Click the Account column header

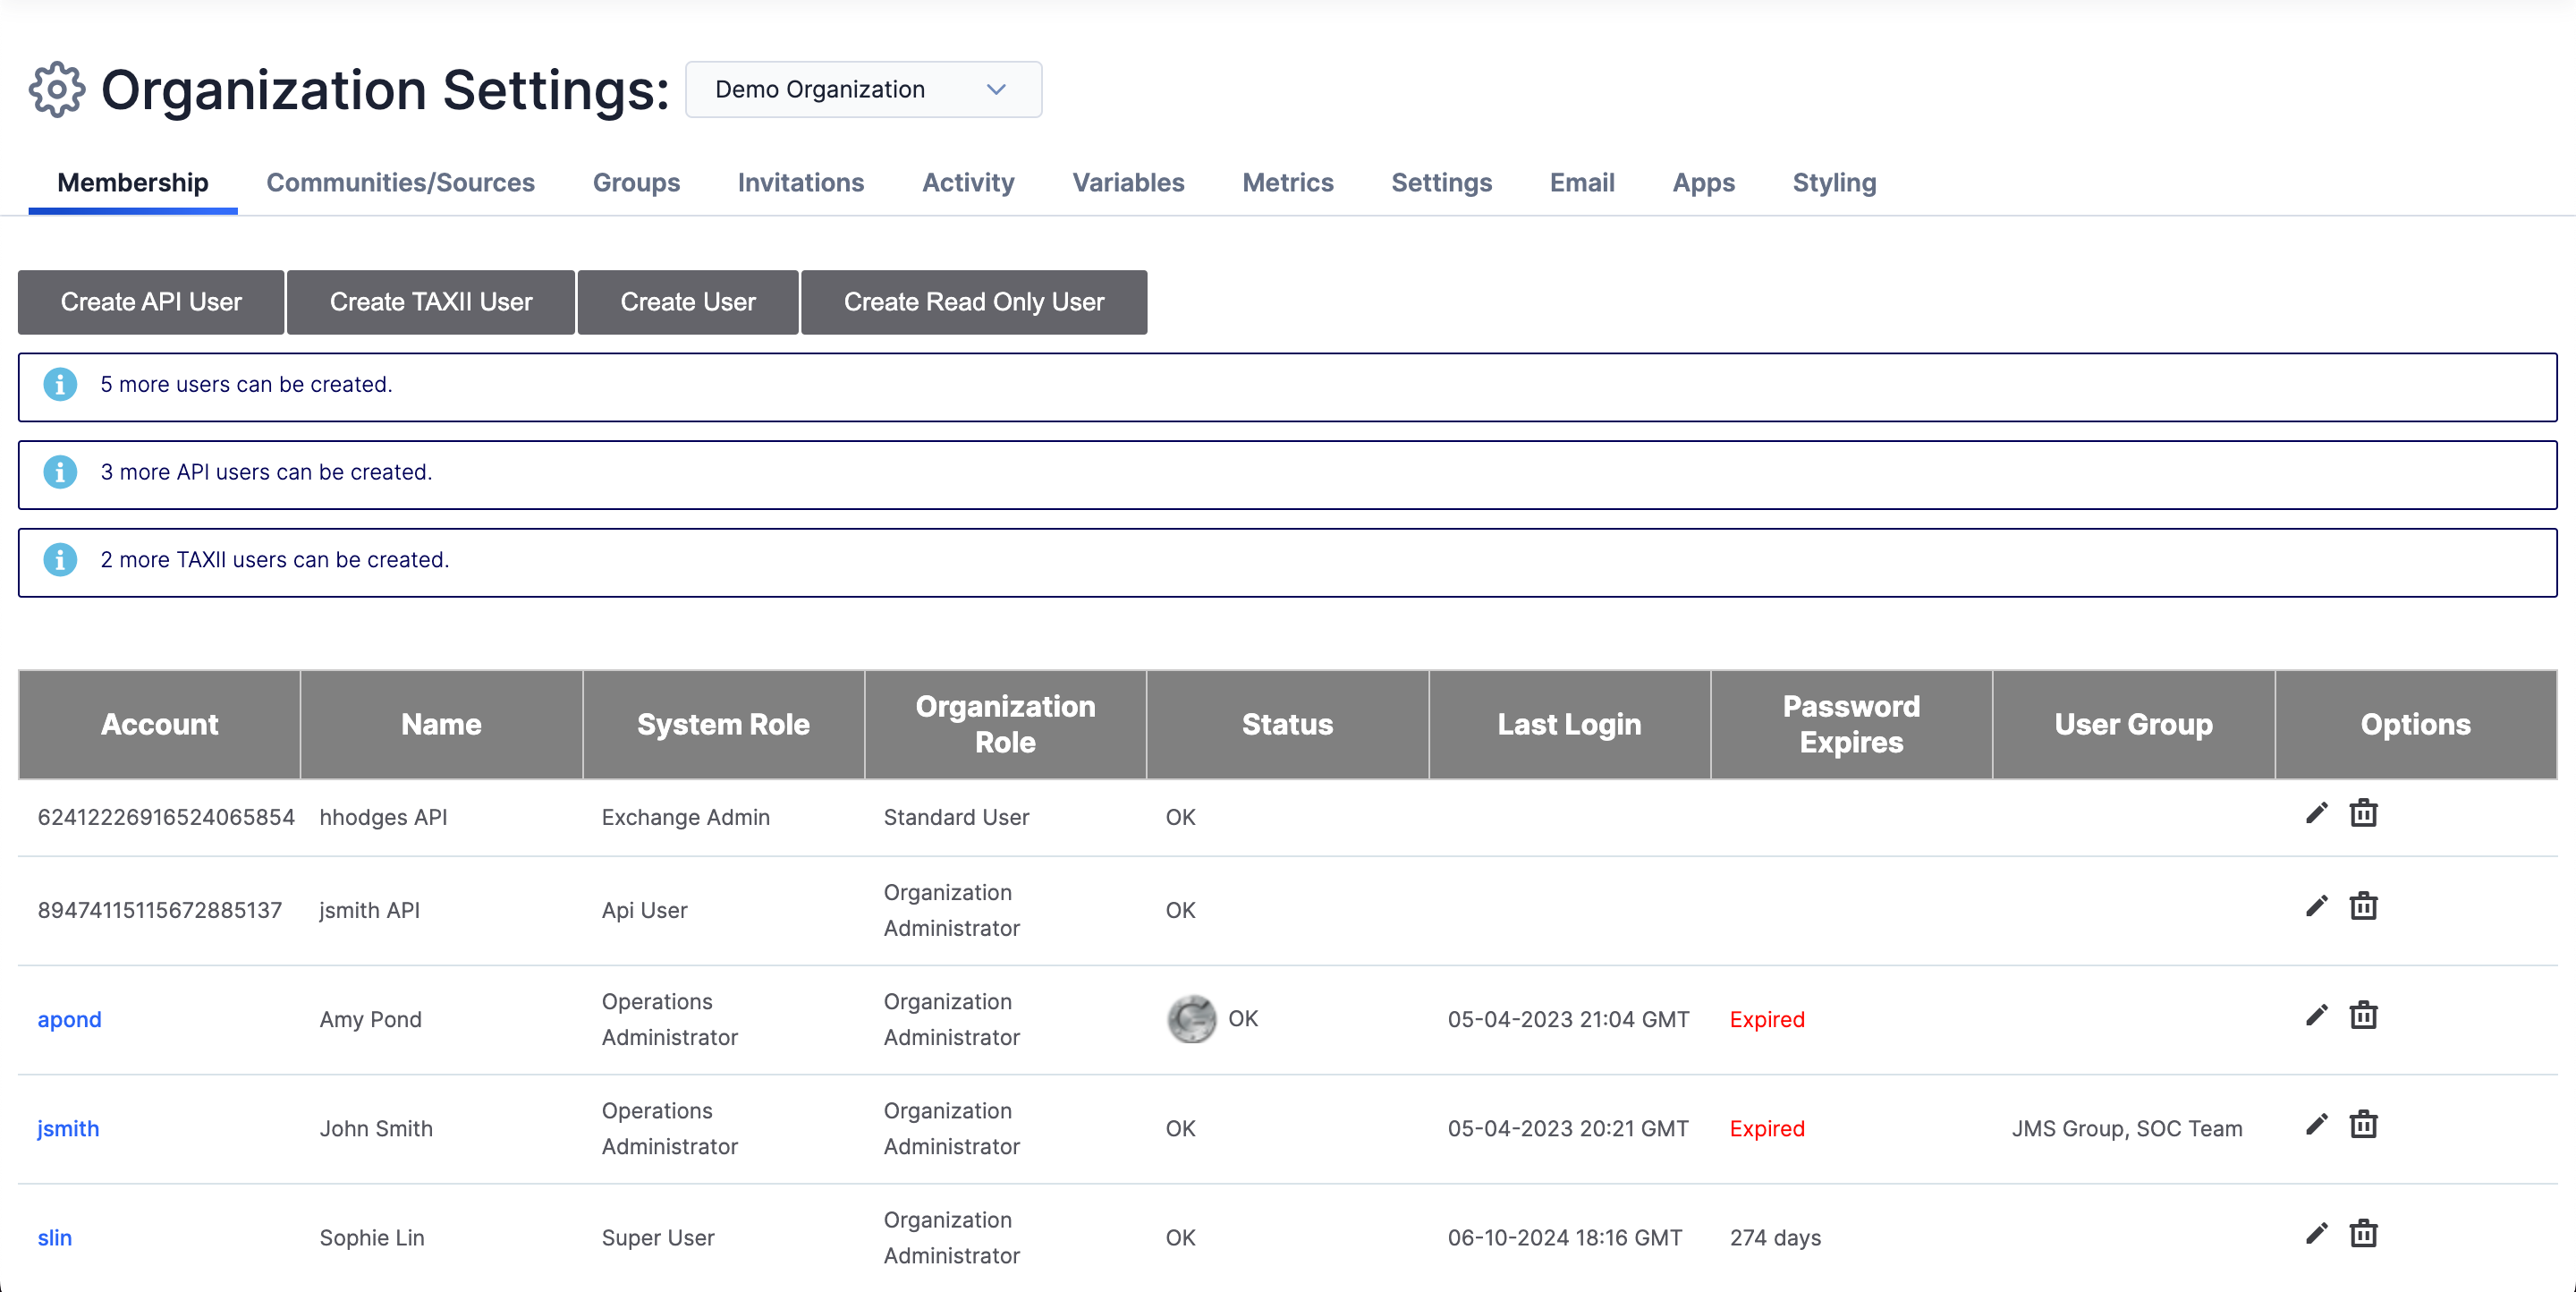click(x=159, y=724)
